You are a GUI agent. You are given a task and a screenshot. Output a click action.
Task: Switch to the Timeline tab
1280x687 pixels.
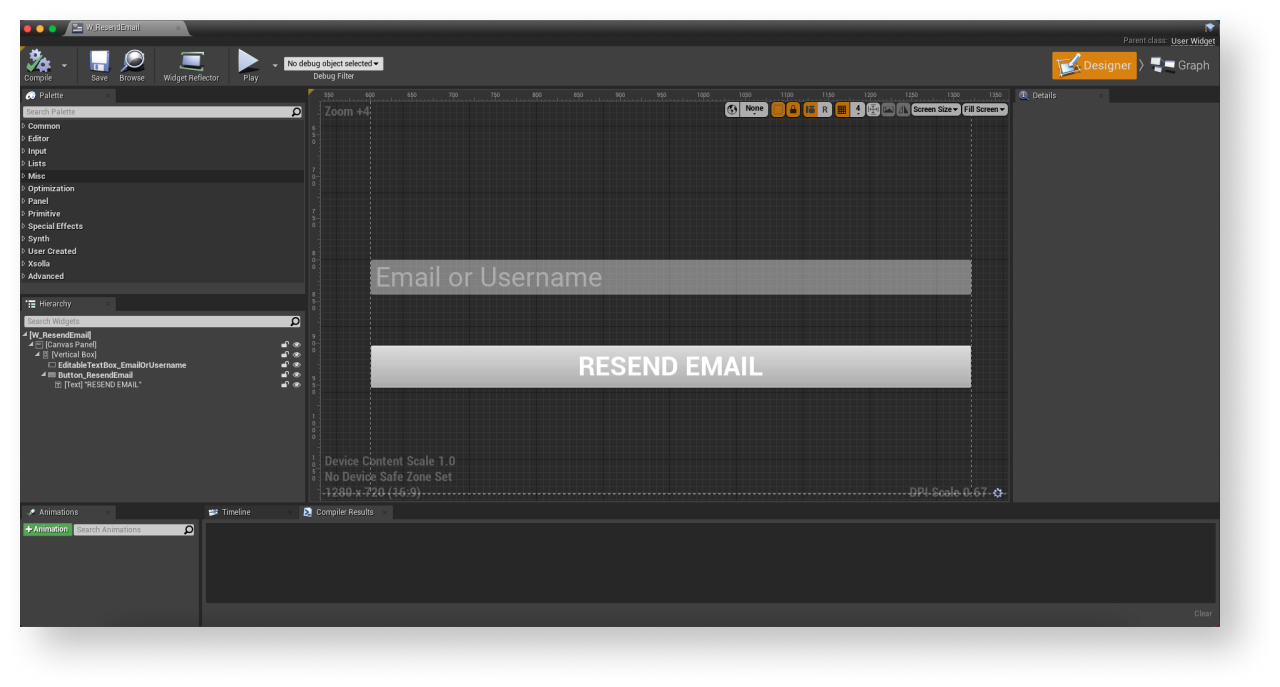[x=236, y=512]
